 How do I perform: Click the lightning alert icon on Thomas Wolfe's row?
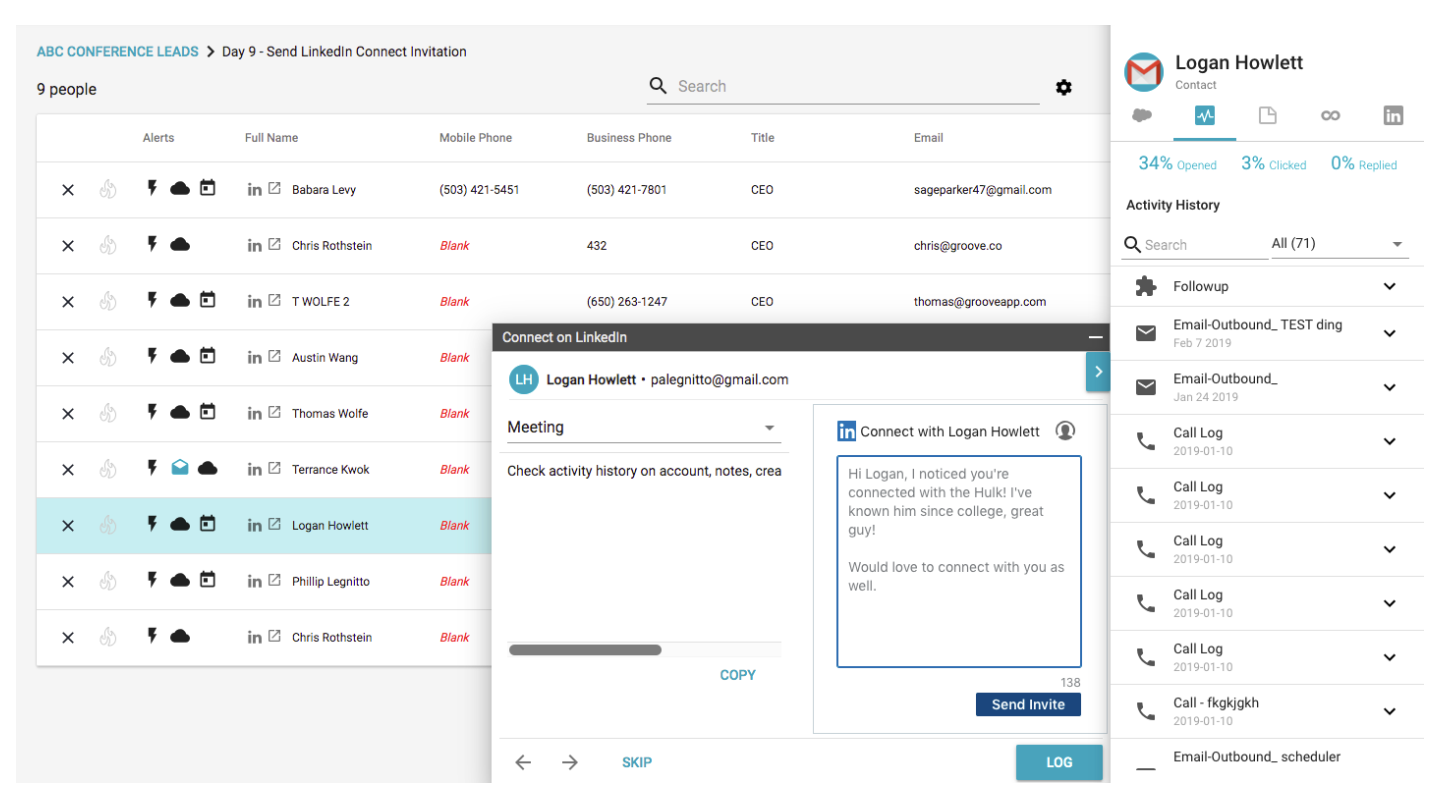click(151, 413)
